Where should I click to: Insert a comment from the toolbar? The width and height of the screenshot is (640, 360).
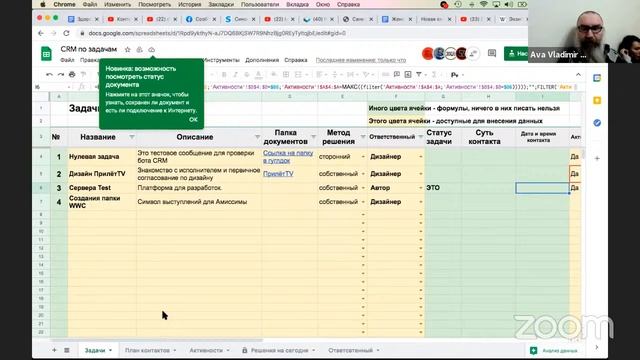[397, 74]
